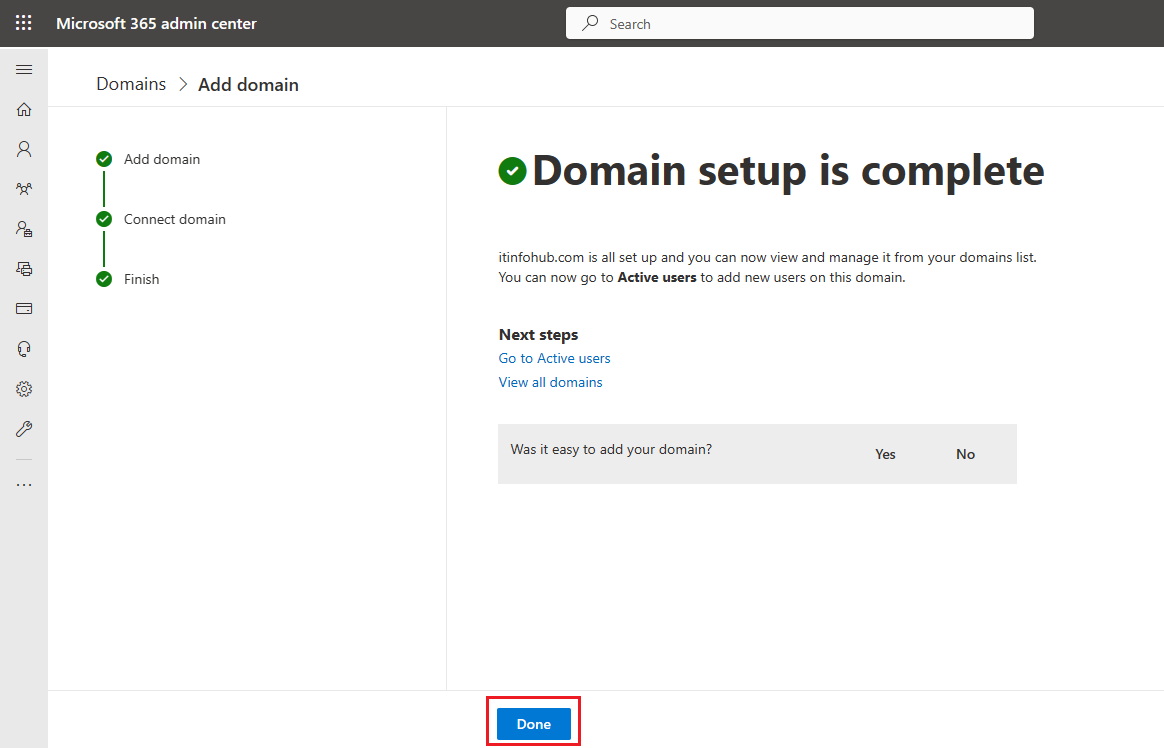Click inside the Search box

pos(800,24)
